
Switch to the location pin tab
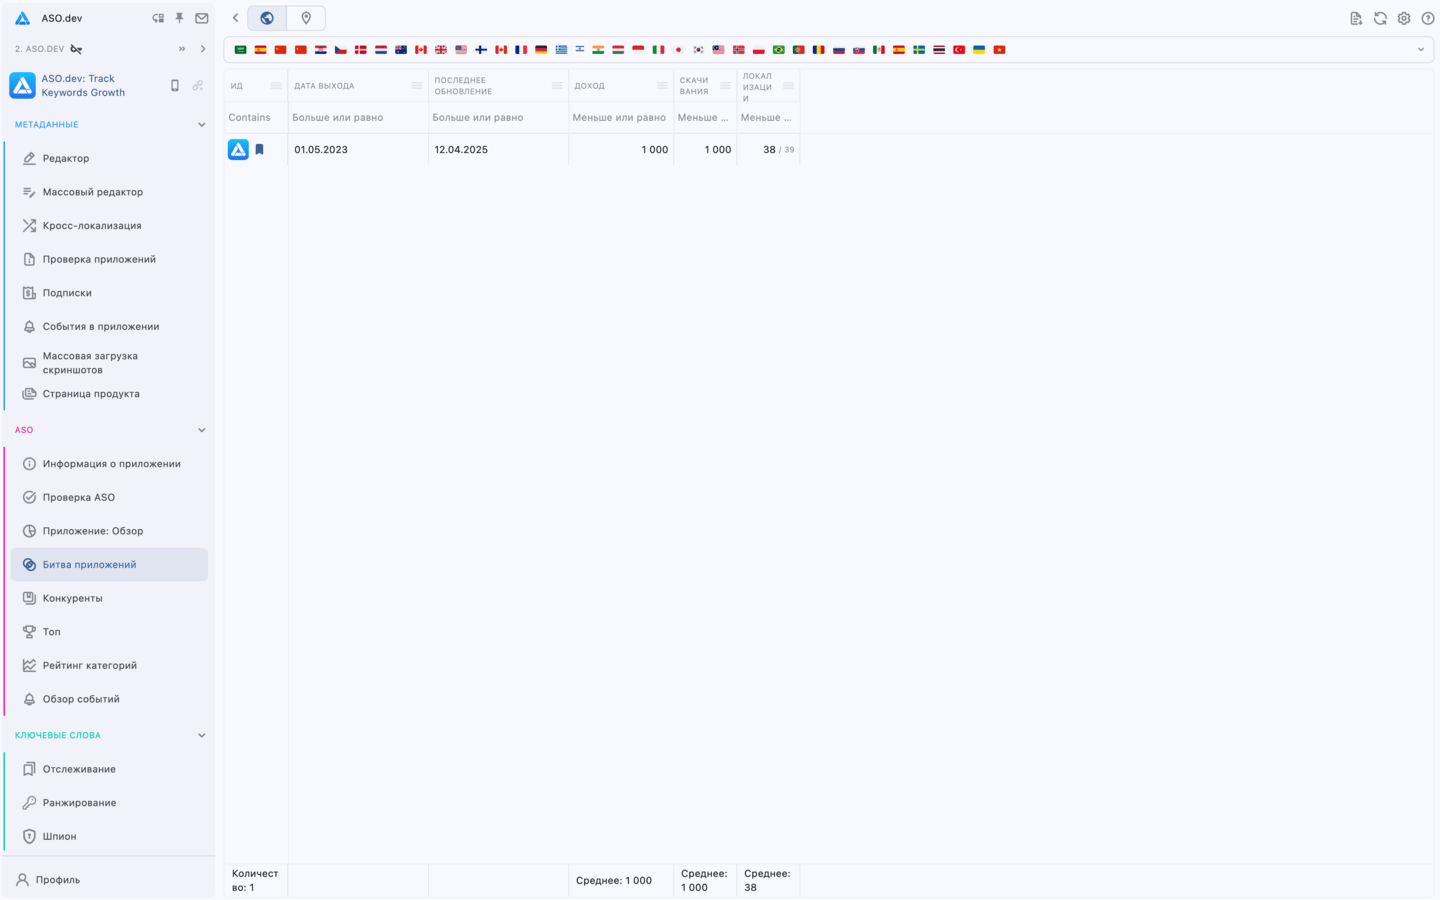(x=306, y=17)
